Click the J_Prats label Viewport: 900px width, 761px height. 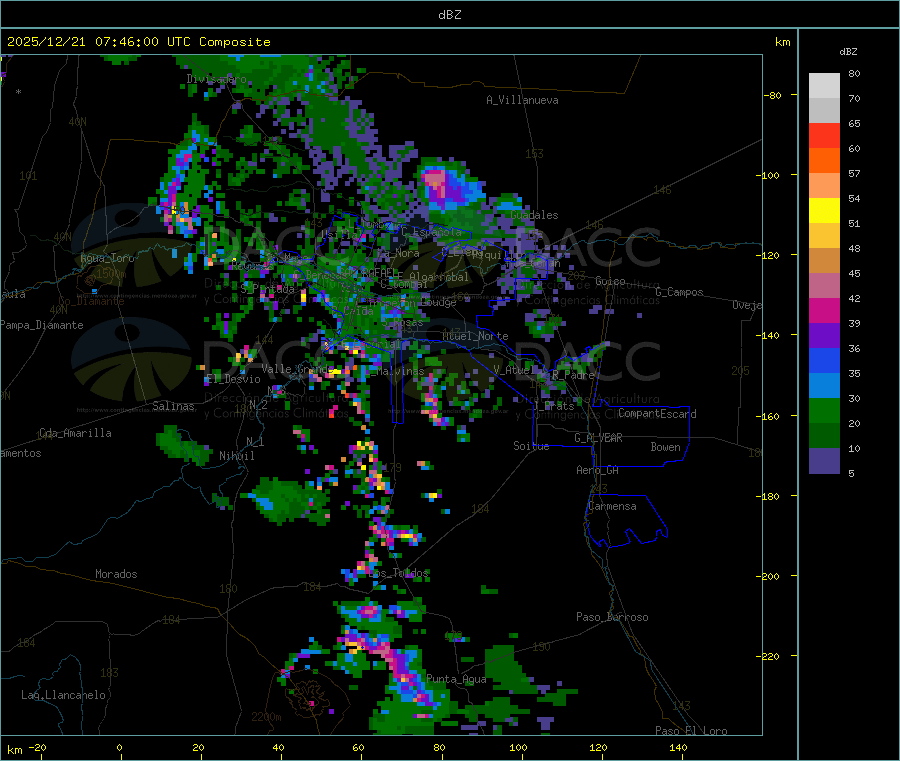[553, 406]
